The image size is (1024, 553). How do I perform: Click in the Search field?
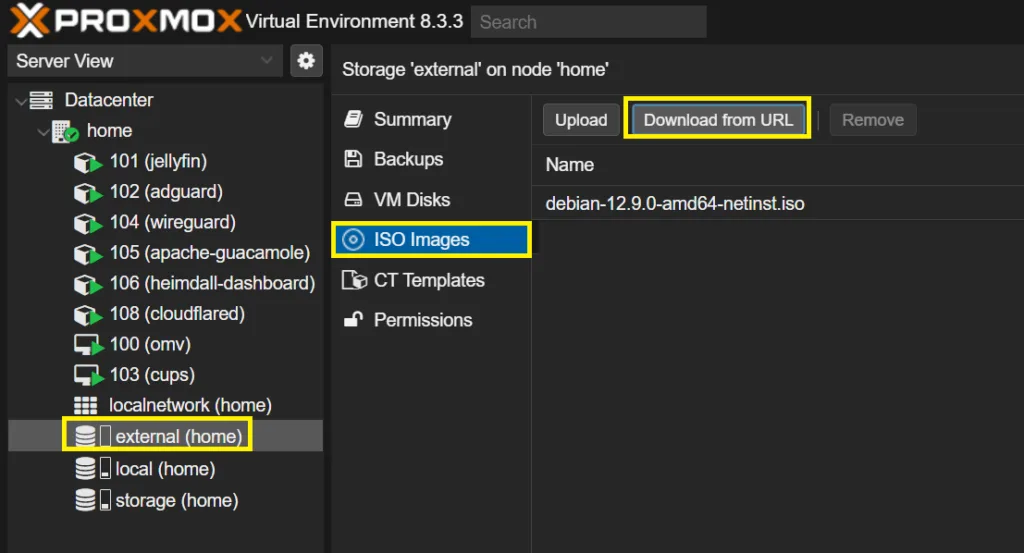click(588, 22)
